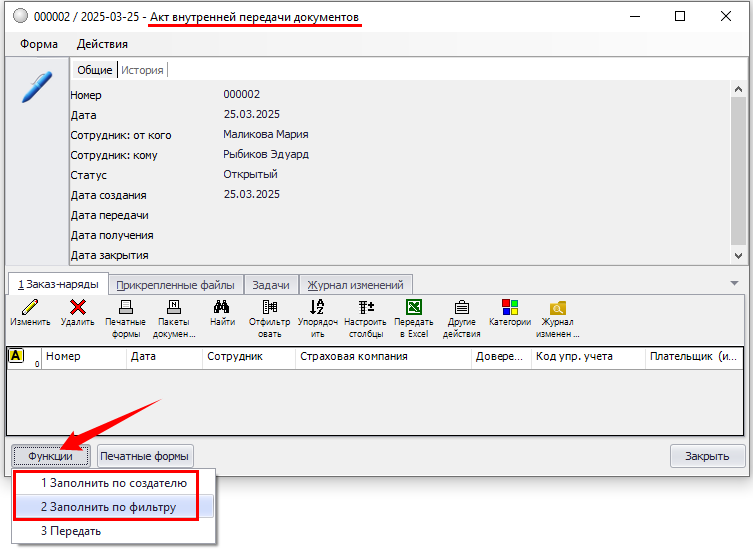Choose Заполнить по фильтру menu entry
The image size is (753, 552).
pos(108,507)
